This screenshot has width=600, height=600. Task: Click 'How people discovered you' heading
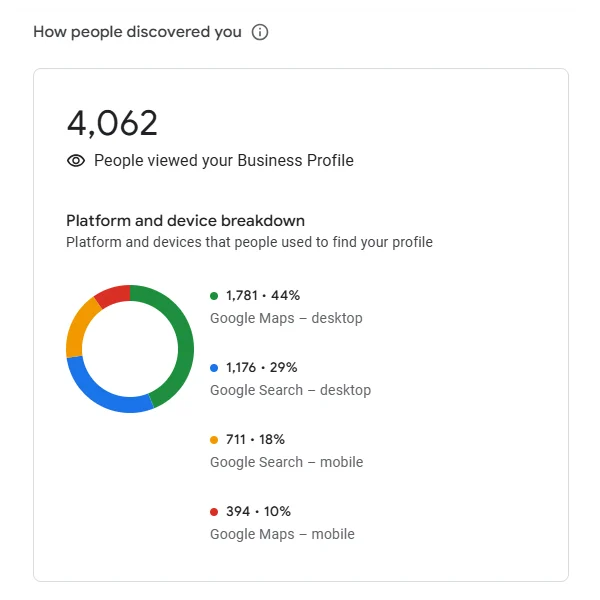coord(137,32)
